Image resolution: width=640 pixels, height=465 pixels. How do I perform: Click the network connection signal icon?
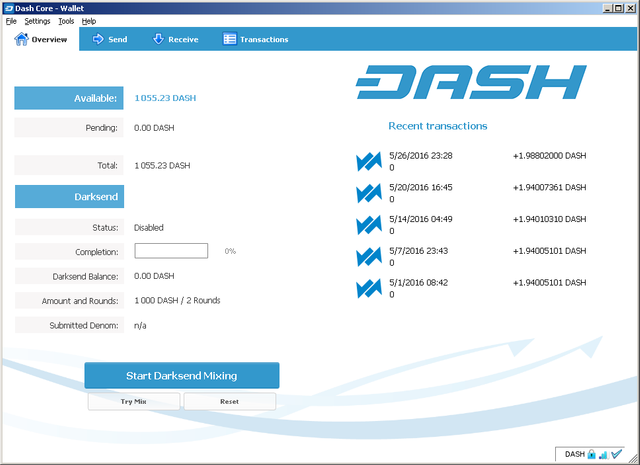603,454
